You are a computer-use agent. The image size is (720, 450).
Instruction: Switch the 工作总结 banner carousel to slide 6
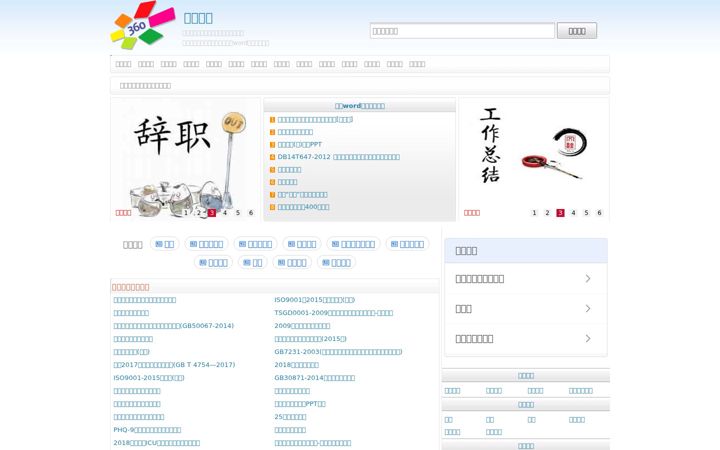599,213
